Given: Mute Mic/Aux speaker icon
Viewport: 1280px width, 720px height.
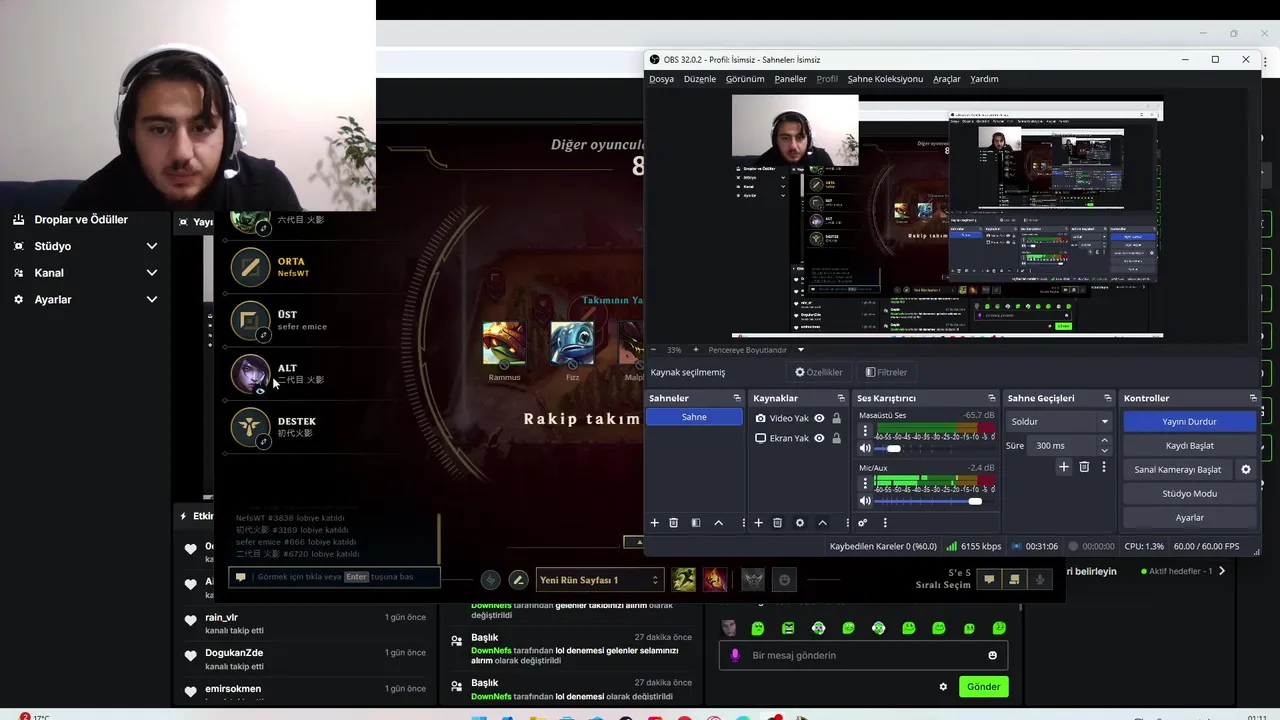Looking at the screenshot, I should (x=865, y=501).
